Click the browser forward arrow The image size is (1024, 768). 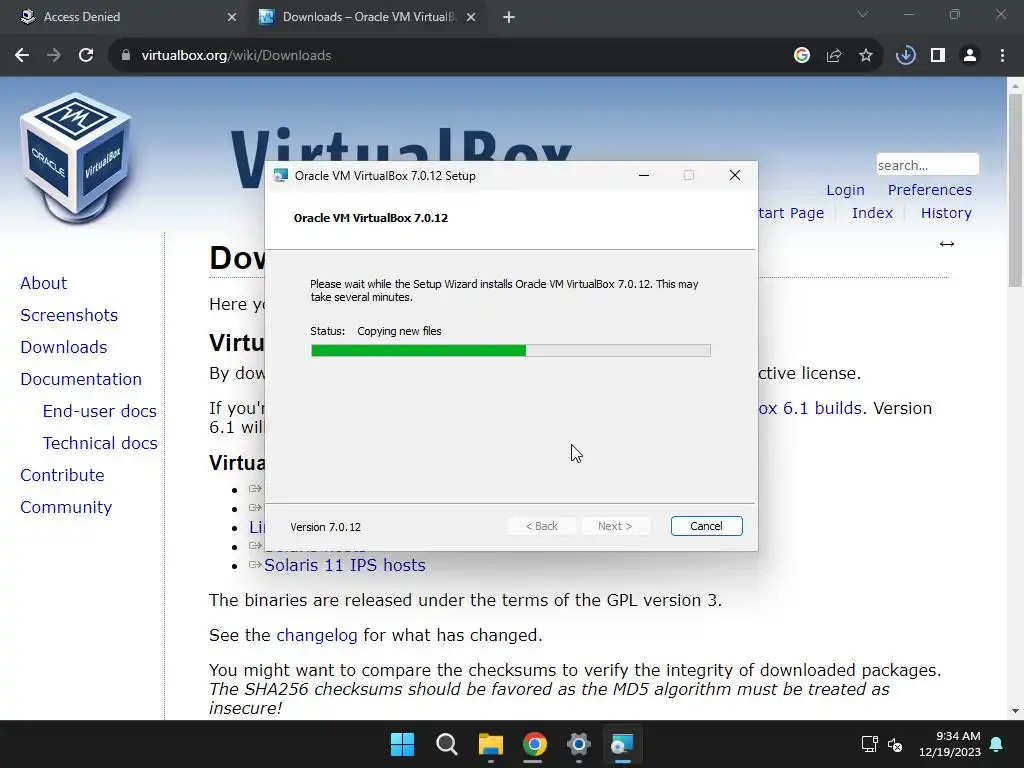[x=54, y=56]
